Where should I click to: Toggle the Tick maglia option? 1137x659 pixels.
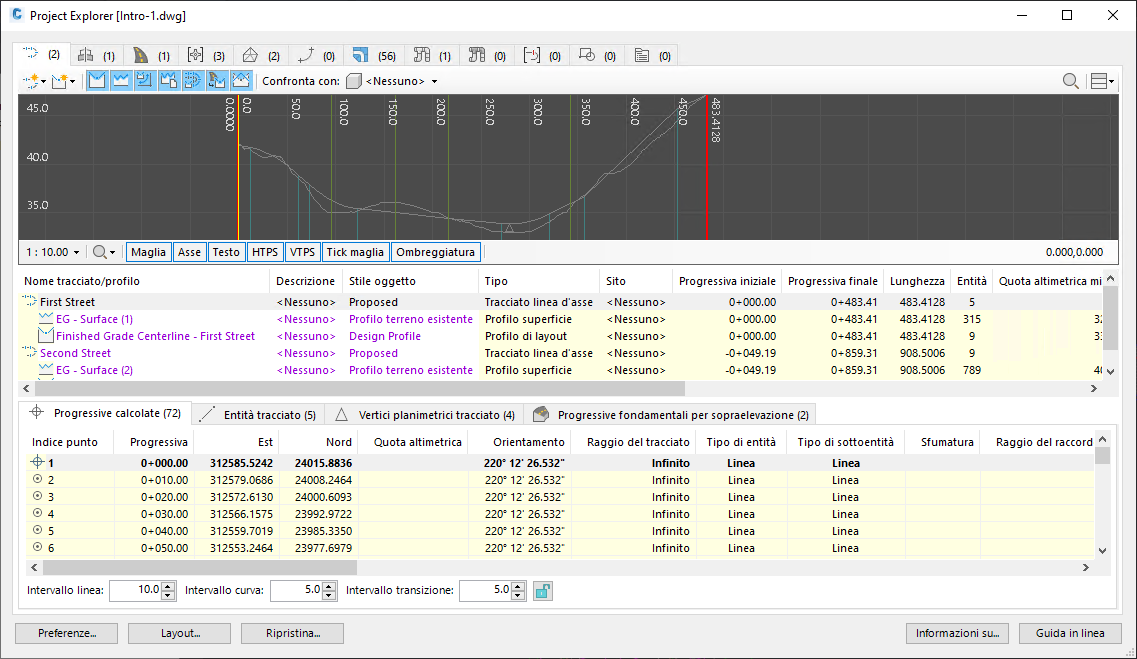[x=355, y=251]
